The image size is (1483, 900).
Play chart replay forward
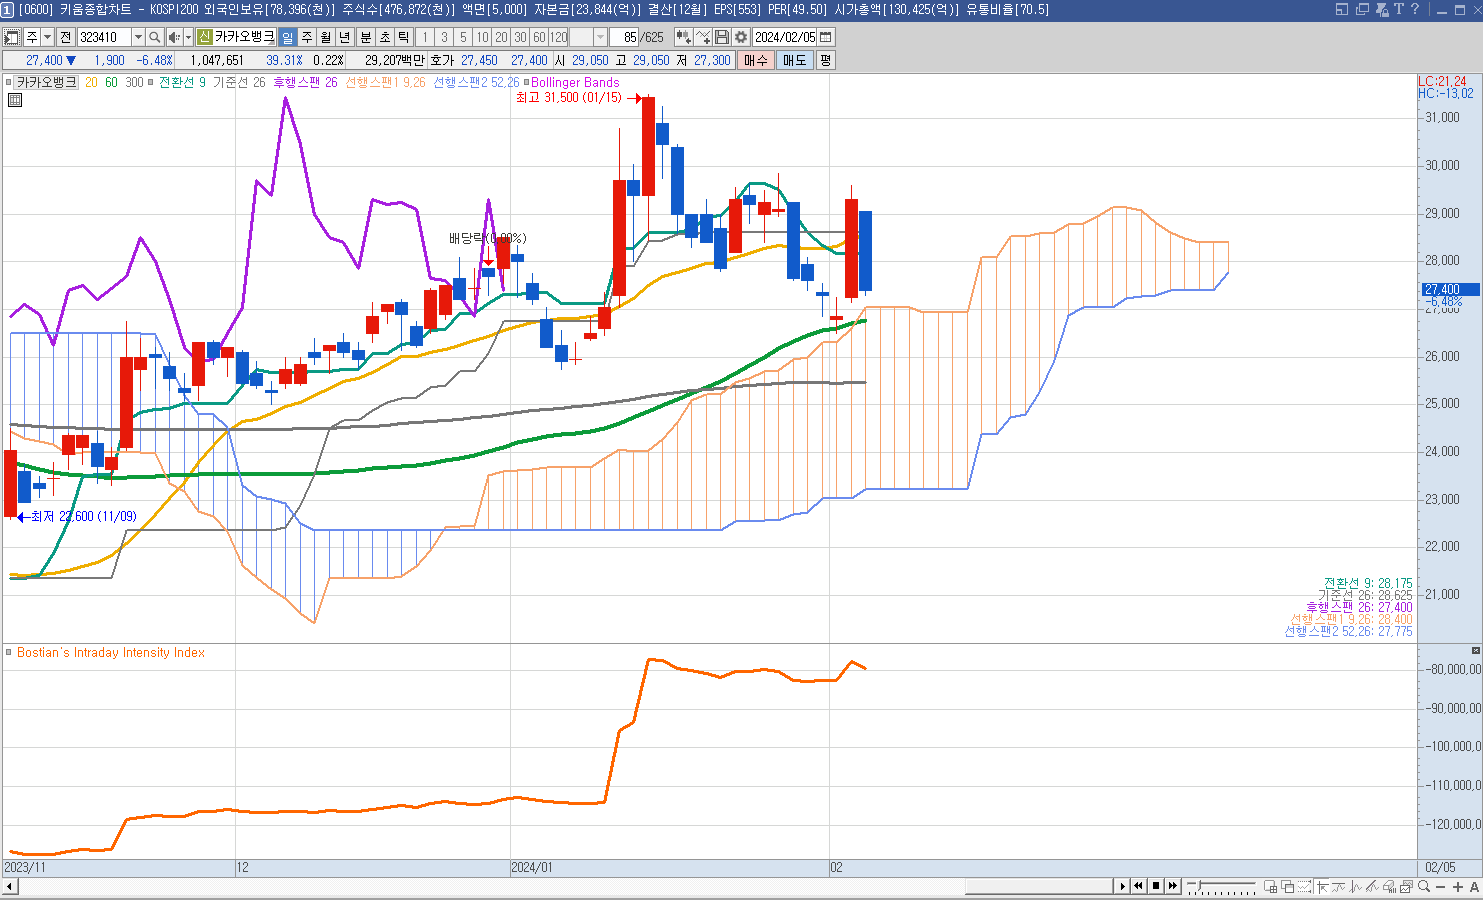[x=1123, y=886]
